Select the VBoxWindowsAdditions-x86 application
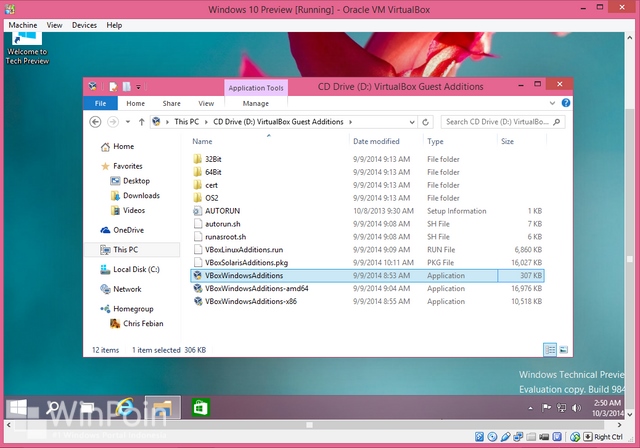The width and height of the screenshot is (640, 448). click(367, 302)
